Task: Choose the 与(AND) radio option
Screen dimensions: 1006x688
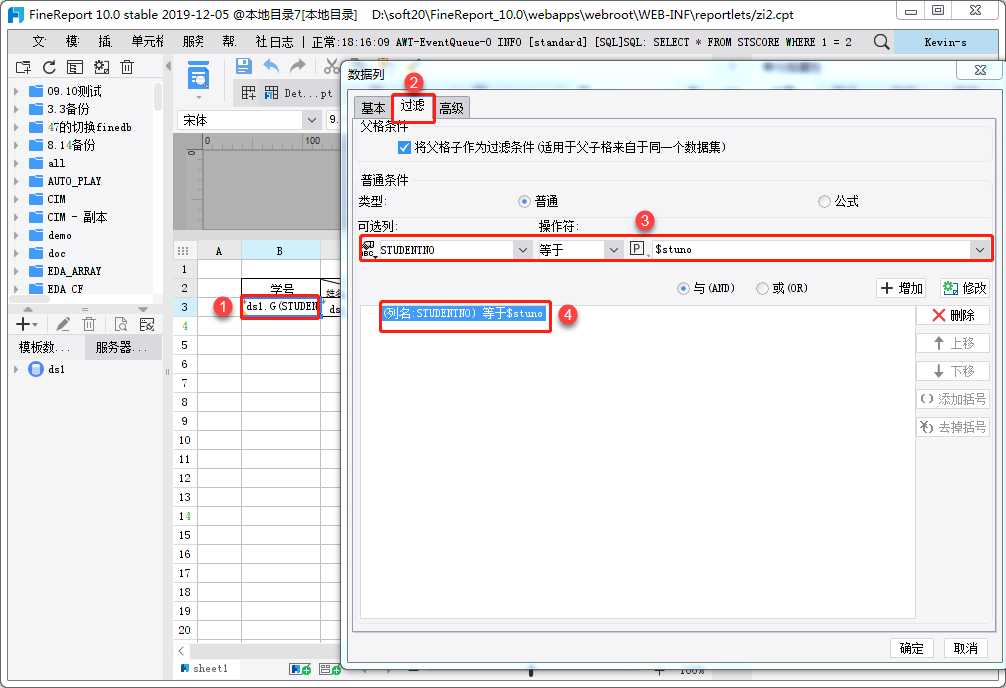Action: [x=683, y=288]
